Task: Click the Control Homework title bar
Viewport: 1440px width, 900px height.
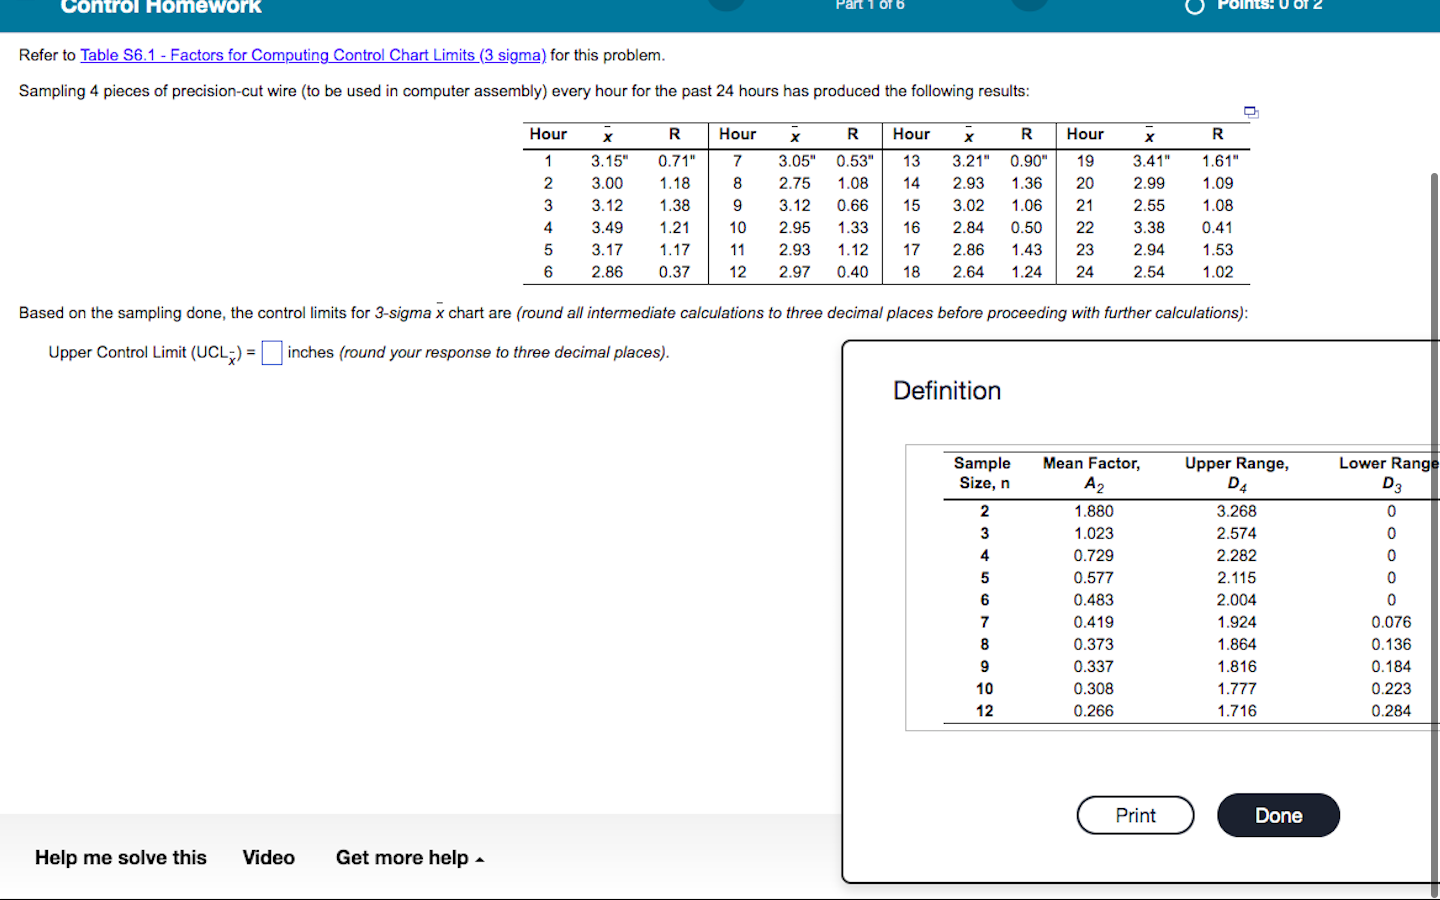Action: (x=160, y=8)
